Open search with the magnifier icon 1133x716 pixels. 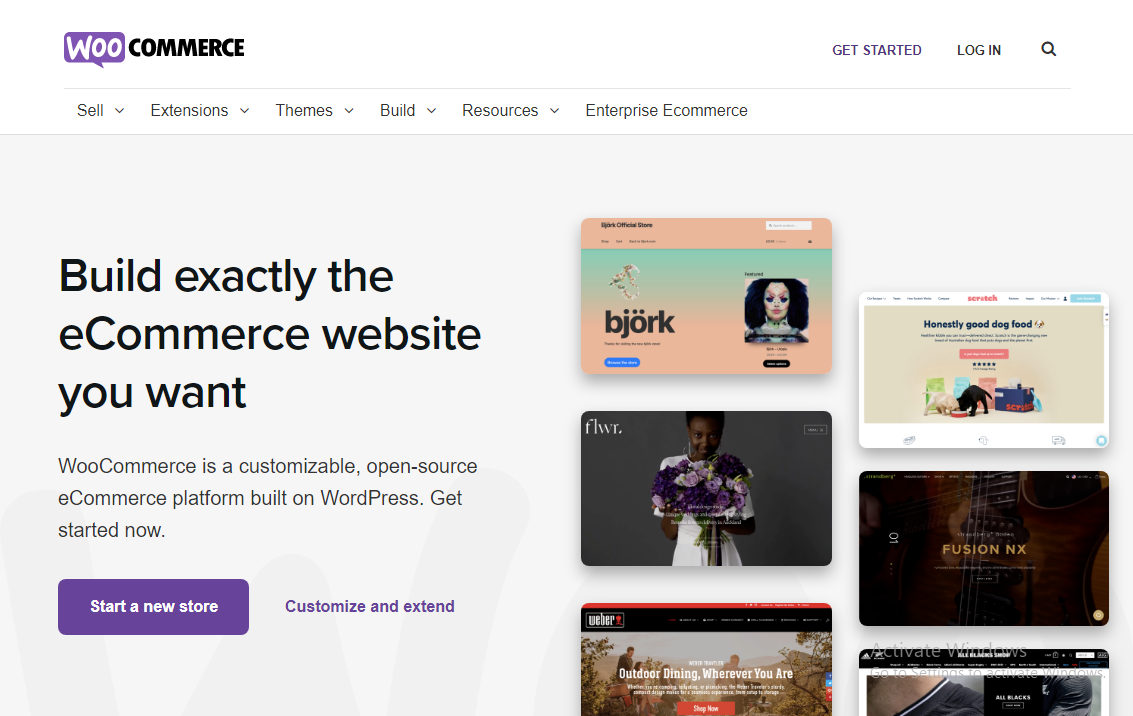[1048, 49]
